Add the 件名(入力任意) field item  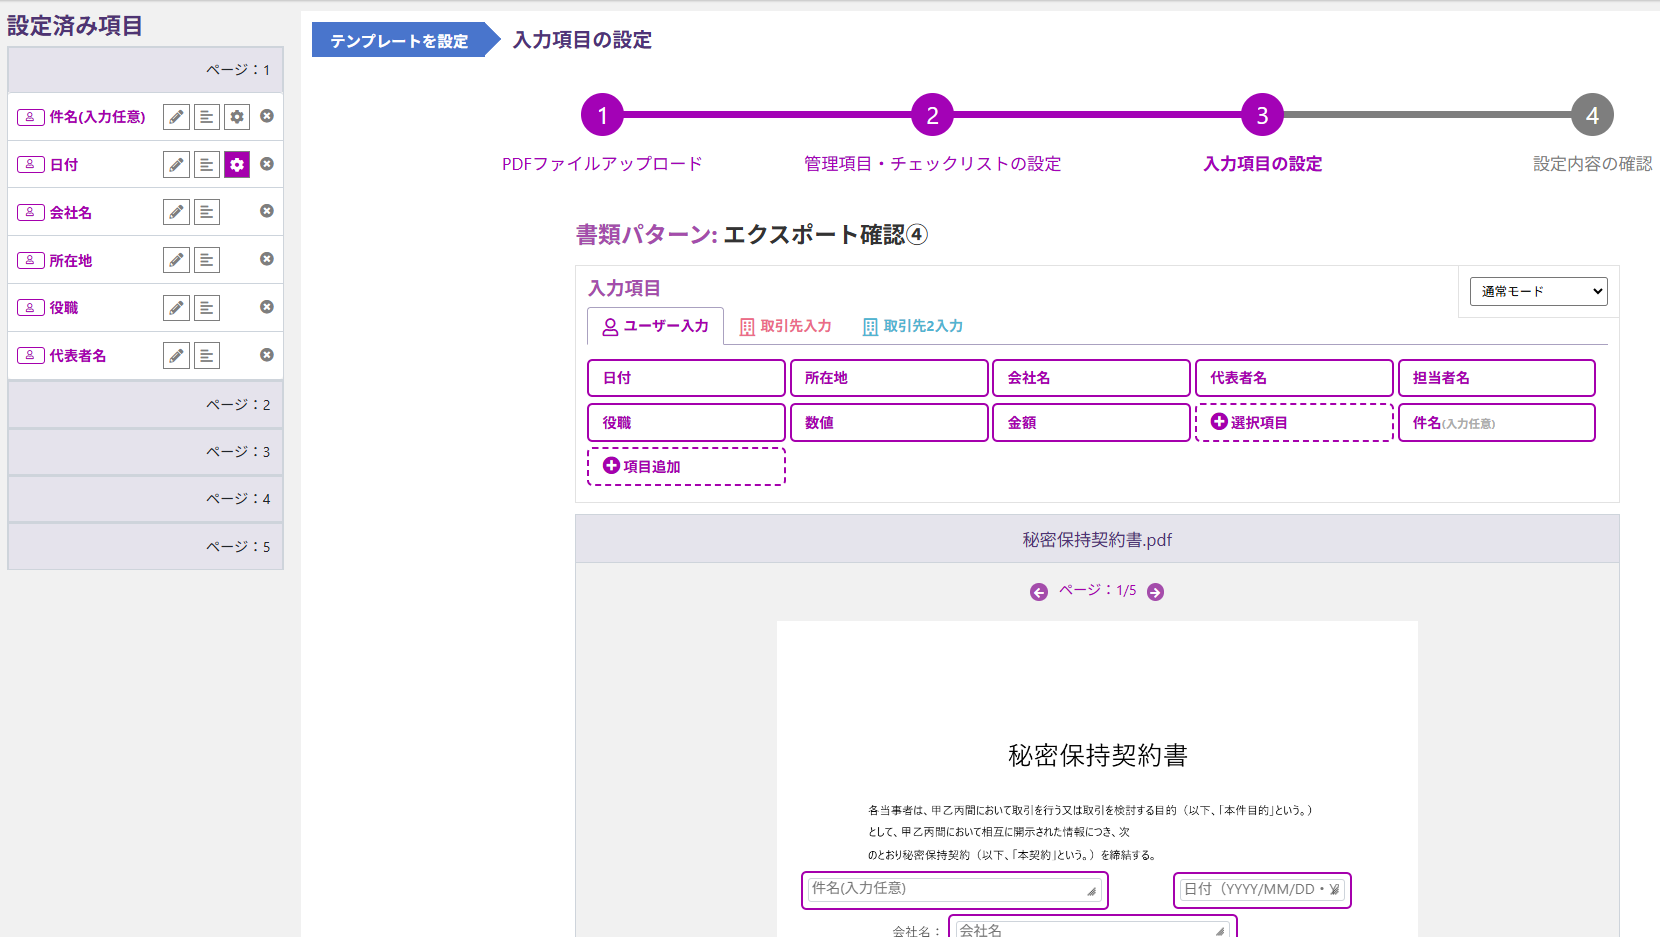coord(1496,423)
